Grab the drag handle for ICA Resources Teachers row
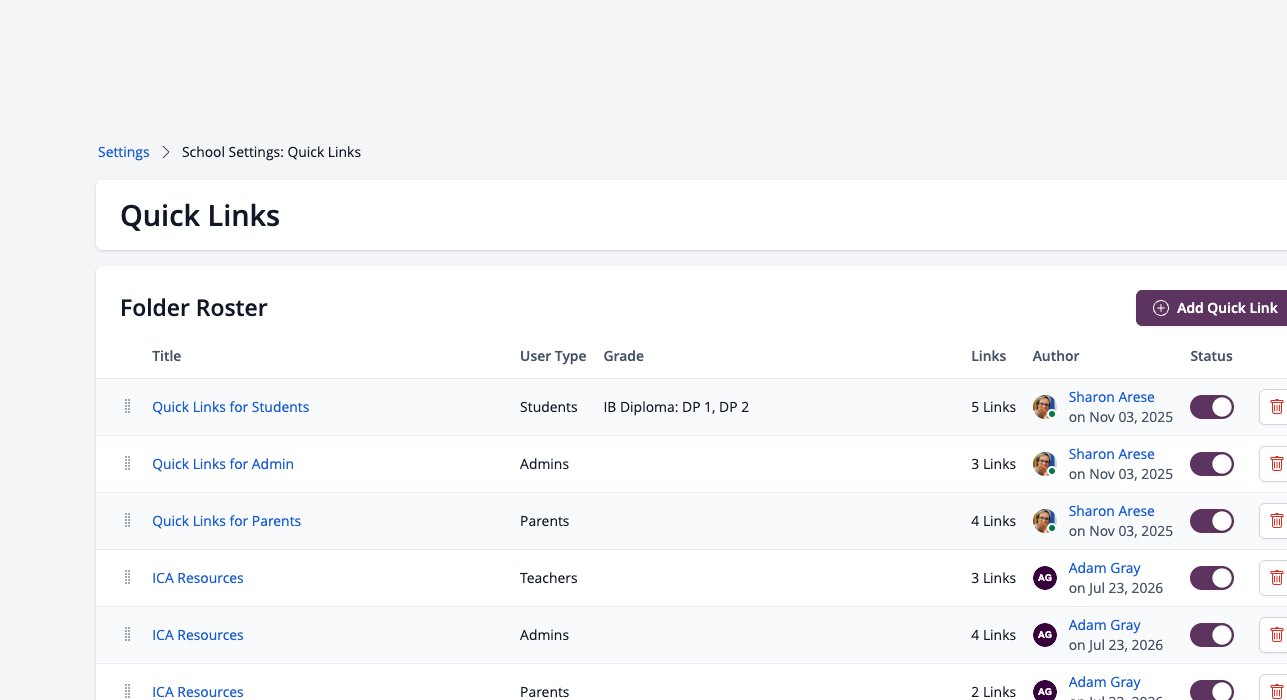This screenshot has height=700, width=1287. [x=127, y=578]
